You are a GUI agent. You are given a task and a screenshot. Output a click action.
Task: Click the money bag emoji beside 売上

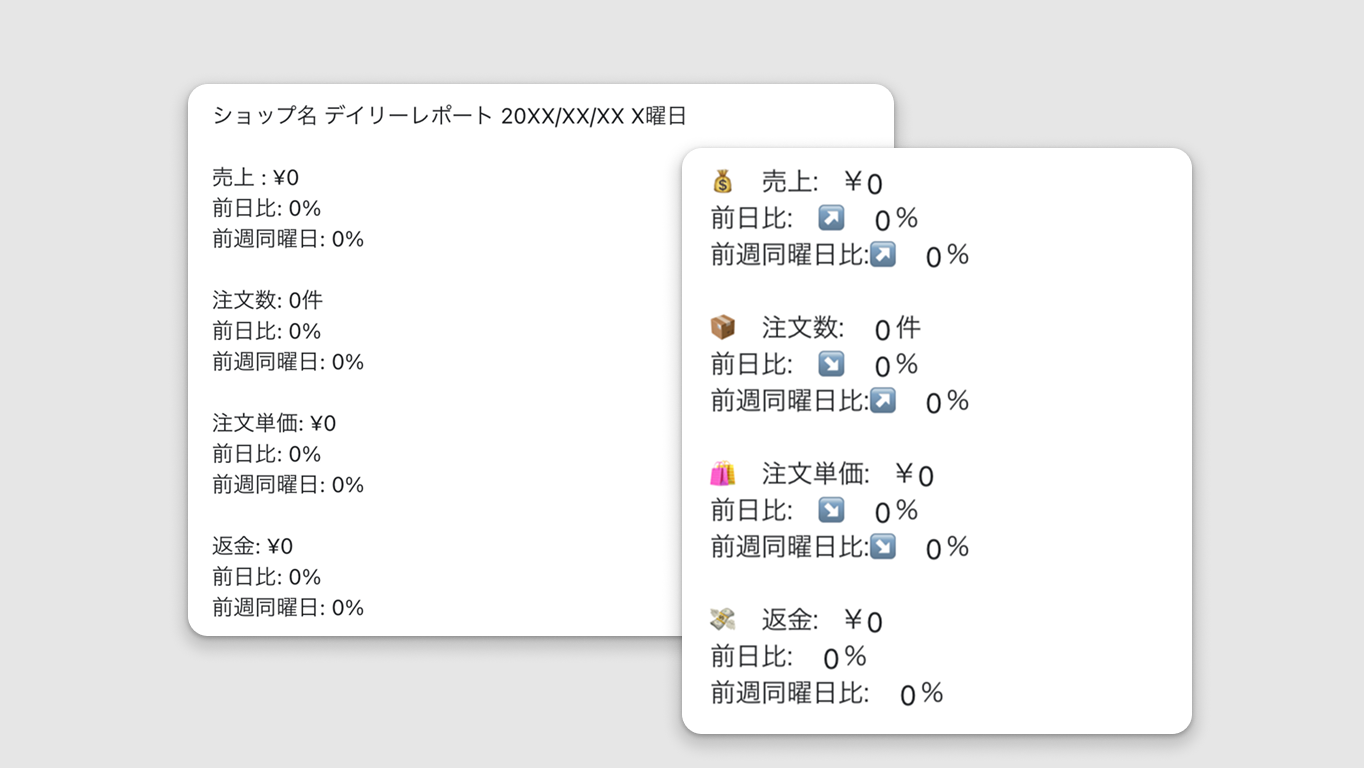(722, 182)
